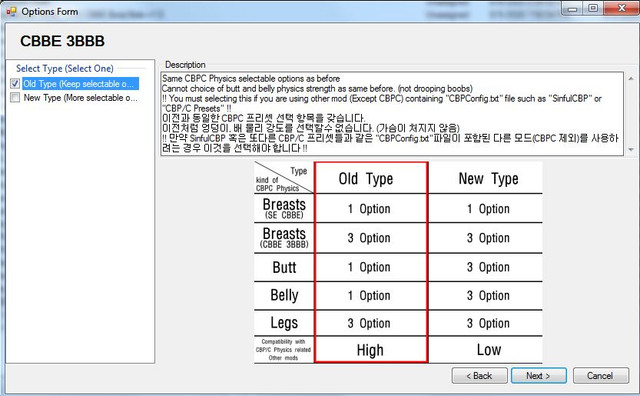Click the Next button

tap(538, 376)
